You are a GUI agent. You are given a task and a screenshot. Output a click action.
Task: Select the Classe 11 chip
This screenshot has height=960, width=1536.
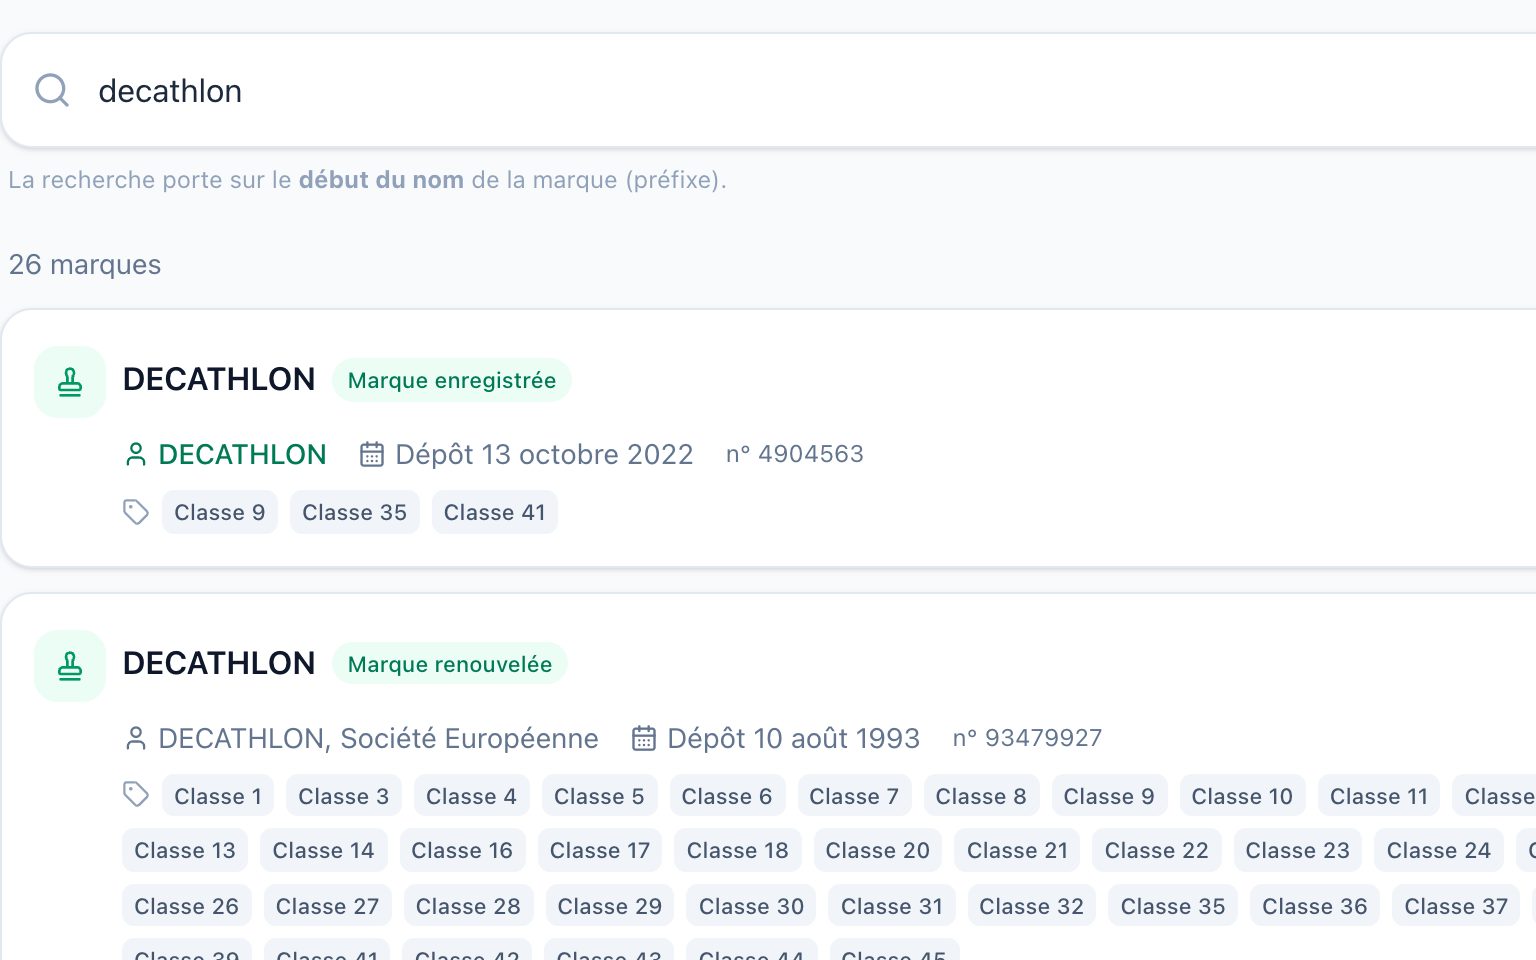[1379, 796]
